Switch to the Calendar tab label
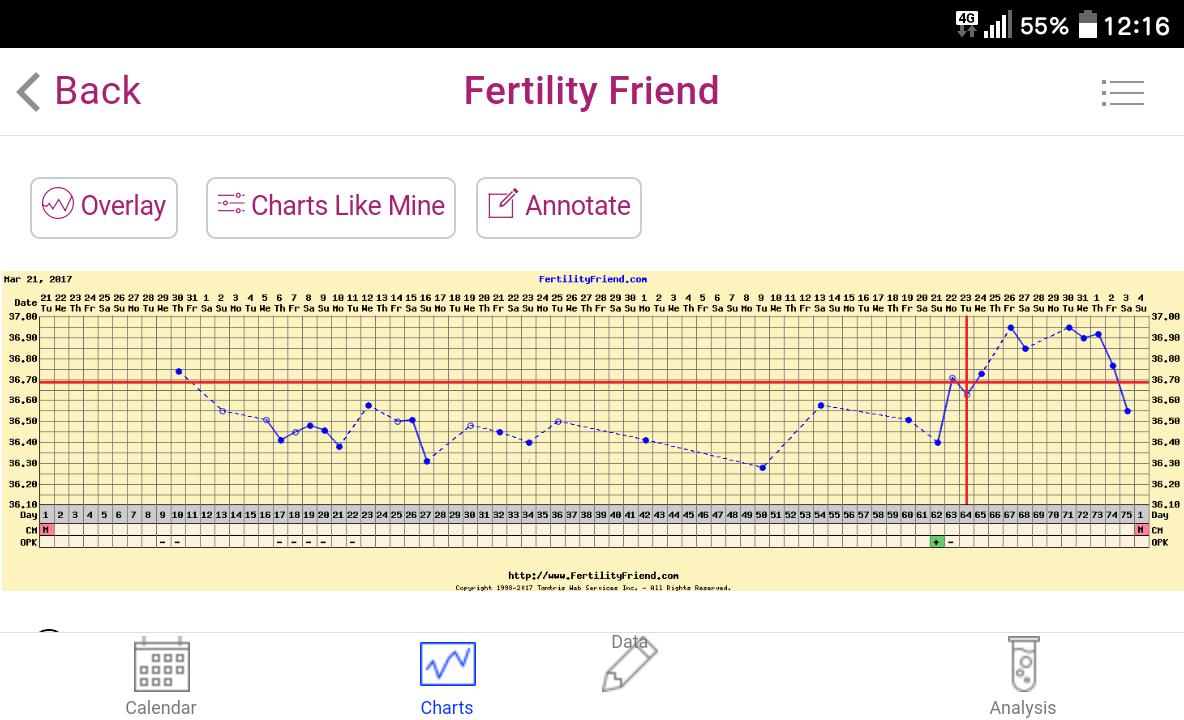The width and height of the screenshot is (1184, 720). coord(160,707)
